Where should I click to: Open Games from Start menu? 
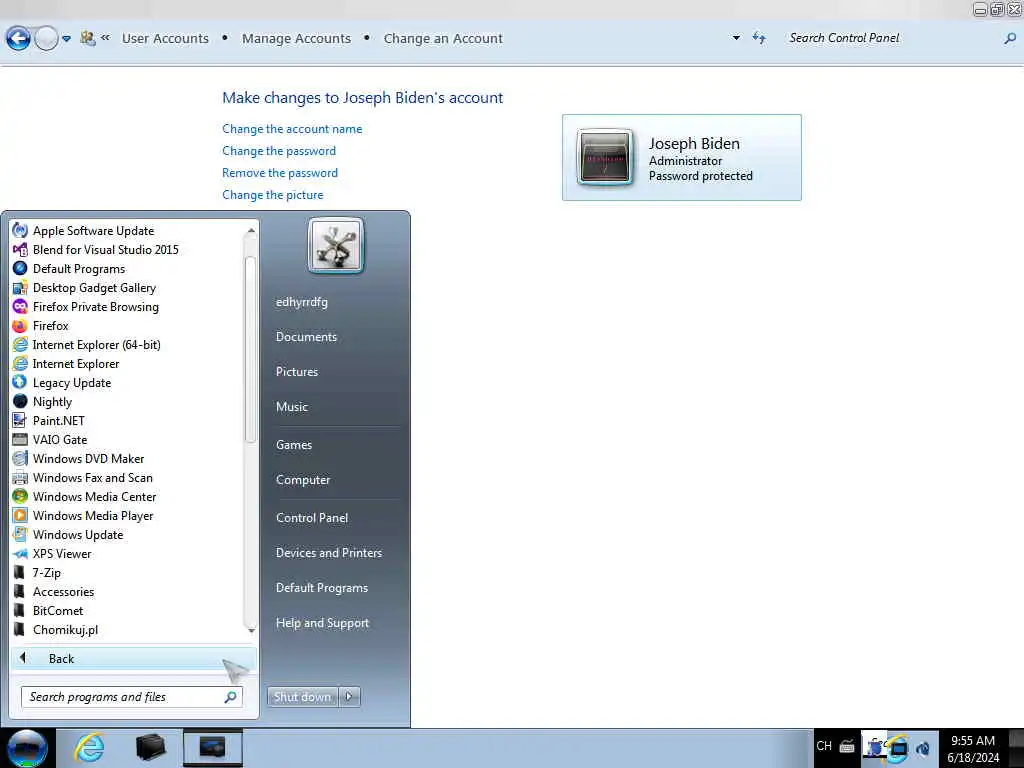click(x=294, y=445)
